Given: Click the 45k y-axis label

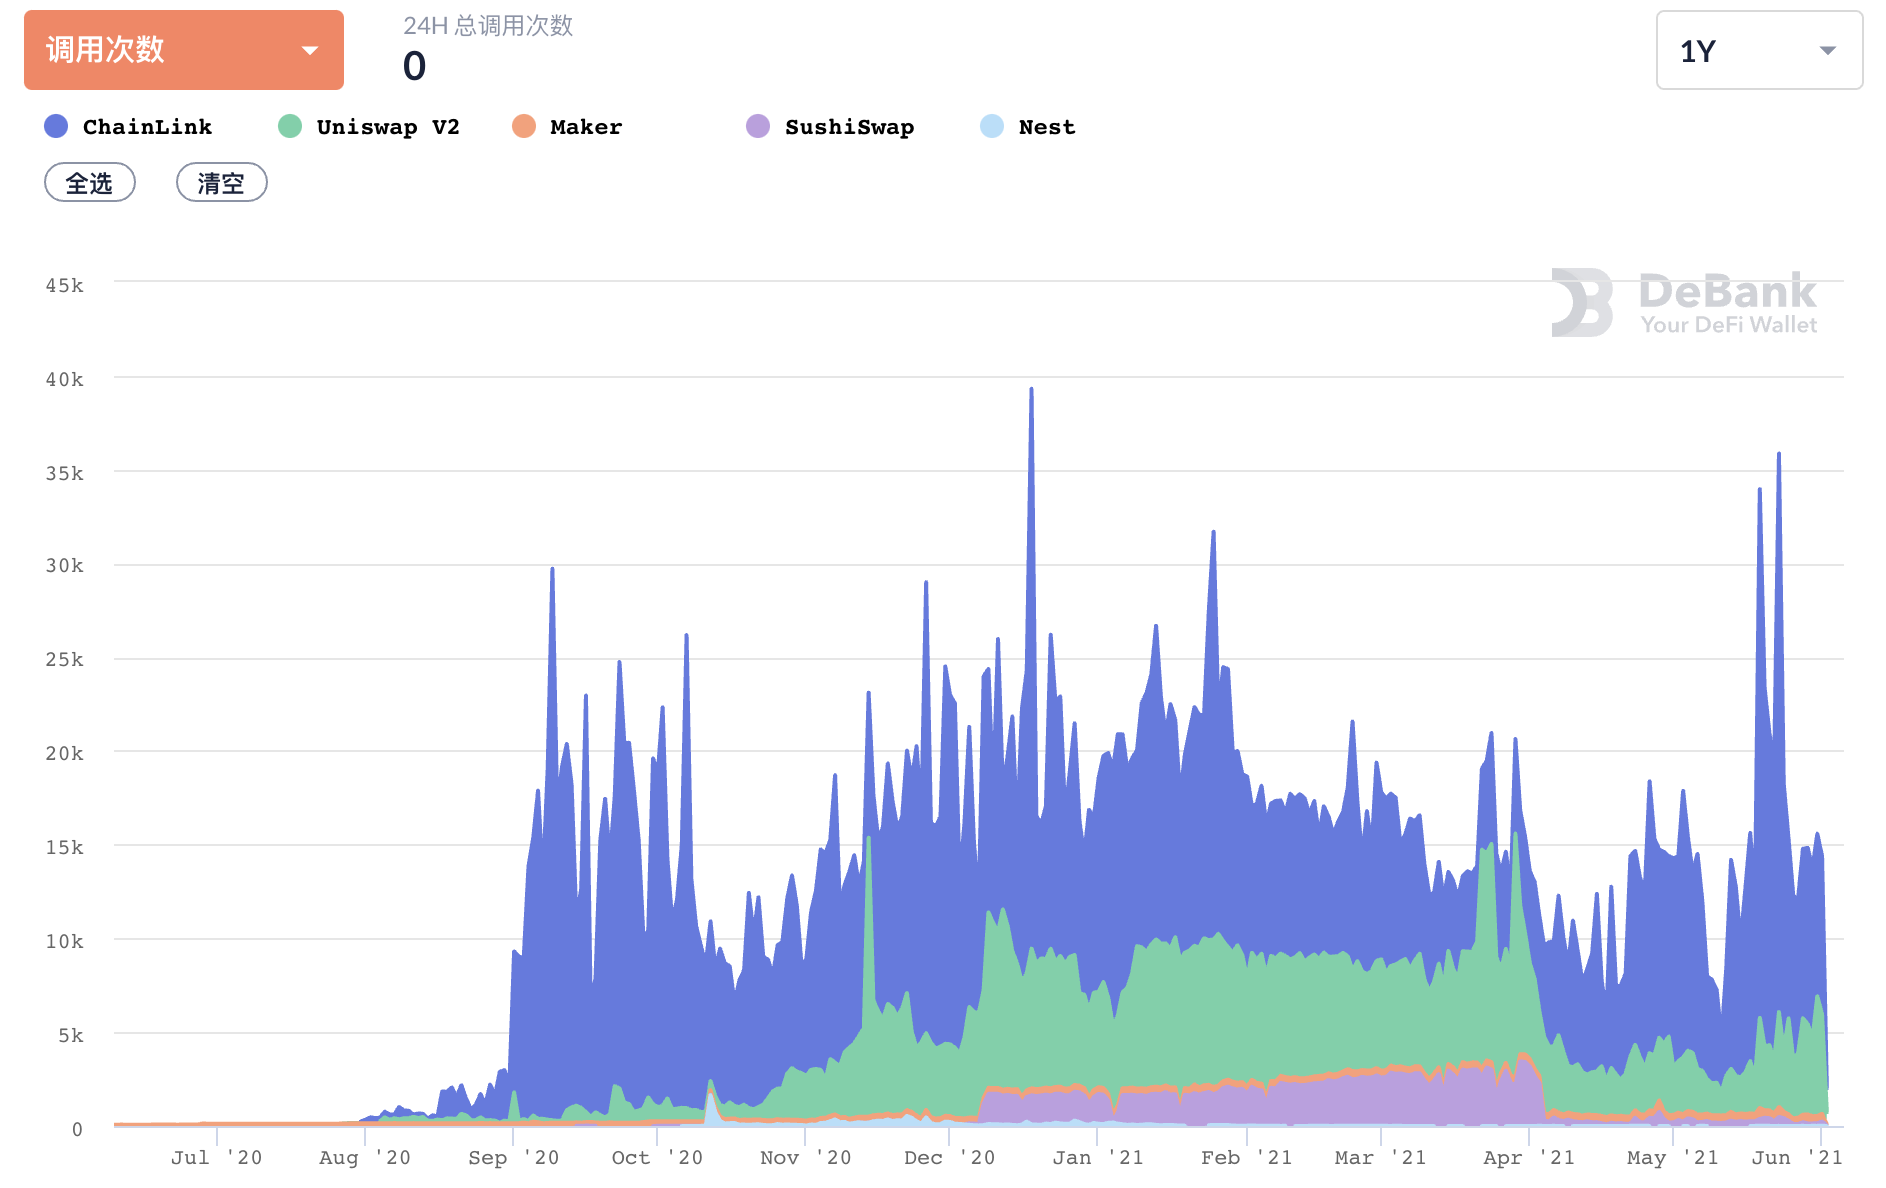Looking at the screenshot, I should (65, 286).
